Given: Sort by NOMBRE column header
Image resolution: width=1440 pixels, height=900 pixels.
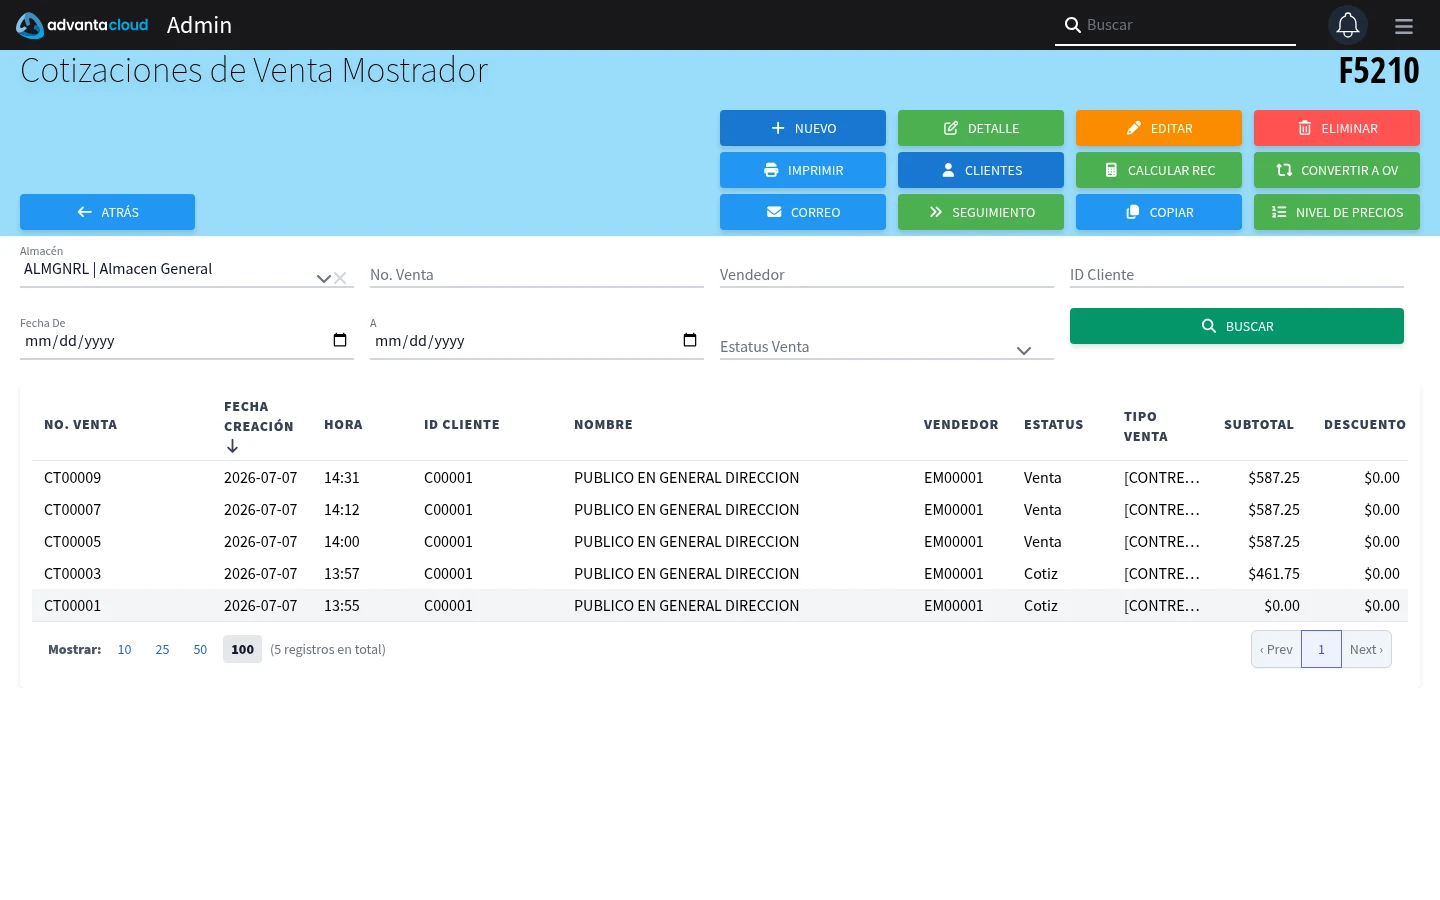Looking at the screenshot, I should coord(603,425).
